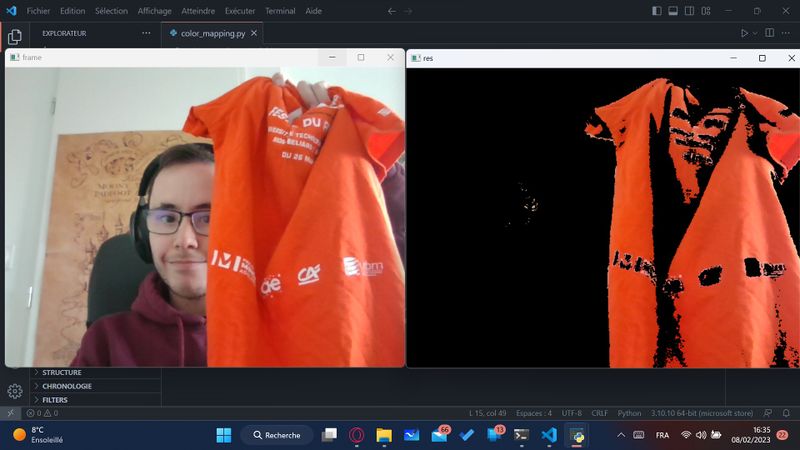
Task: Open the Opera browser from taskbar
Action: [356, 435]
